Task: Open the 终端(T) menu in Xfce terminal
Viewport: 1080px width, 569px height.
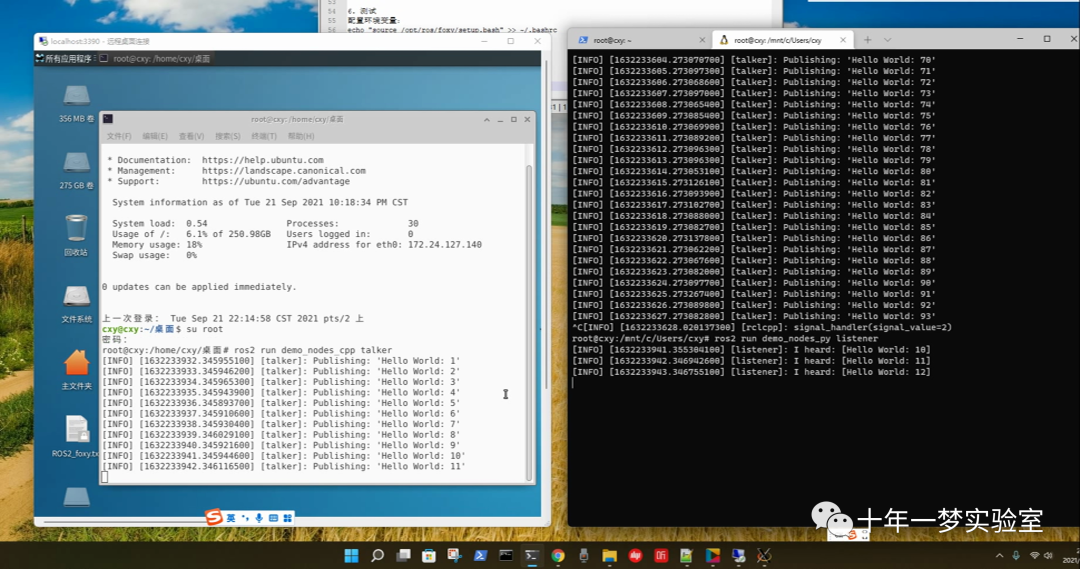Action: 264,136
